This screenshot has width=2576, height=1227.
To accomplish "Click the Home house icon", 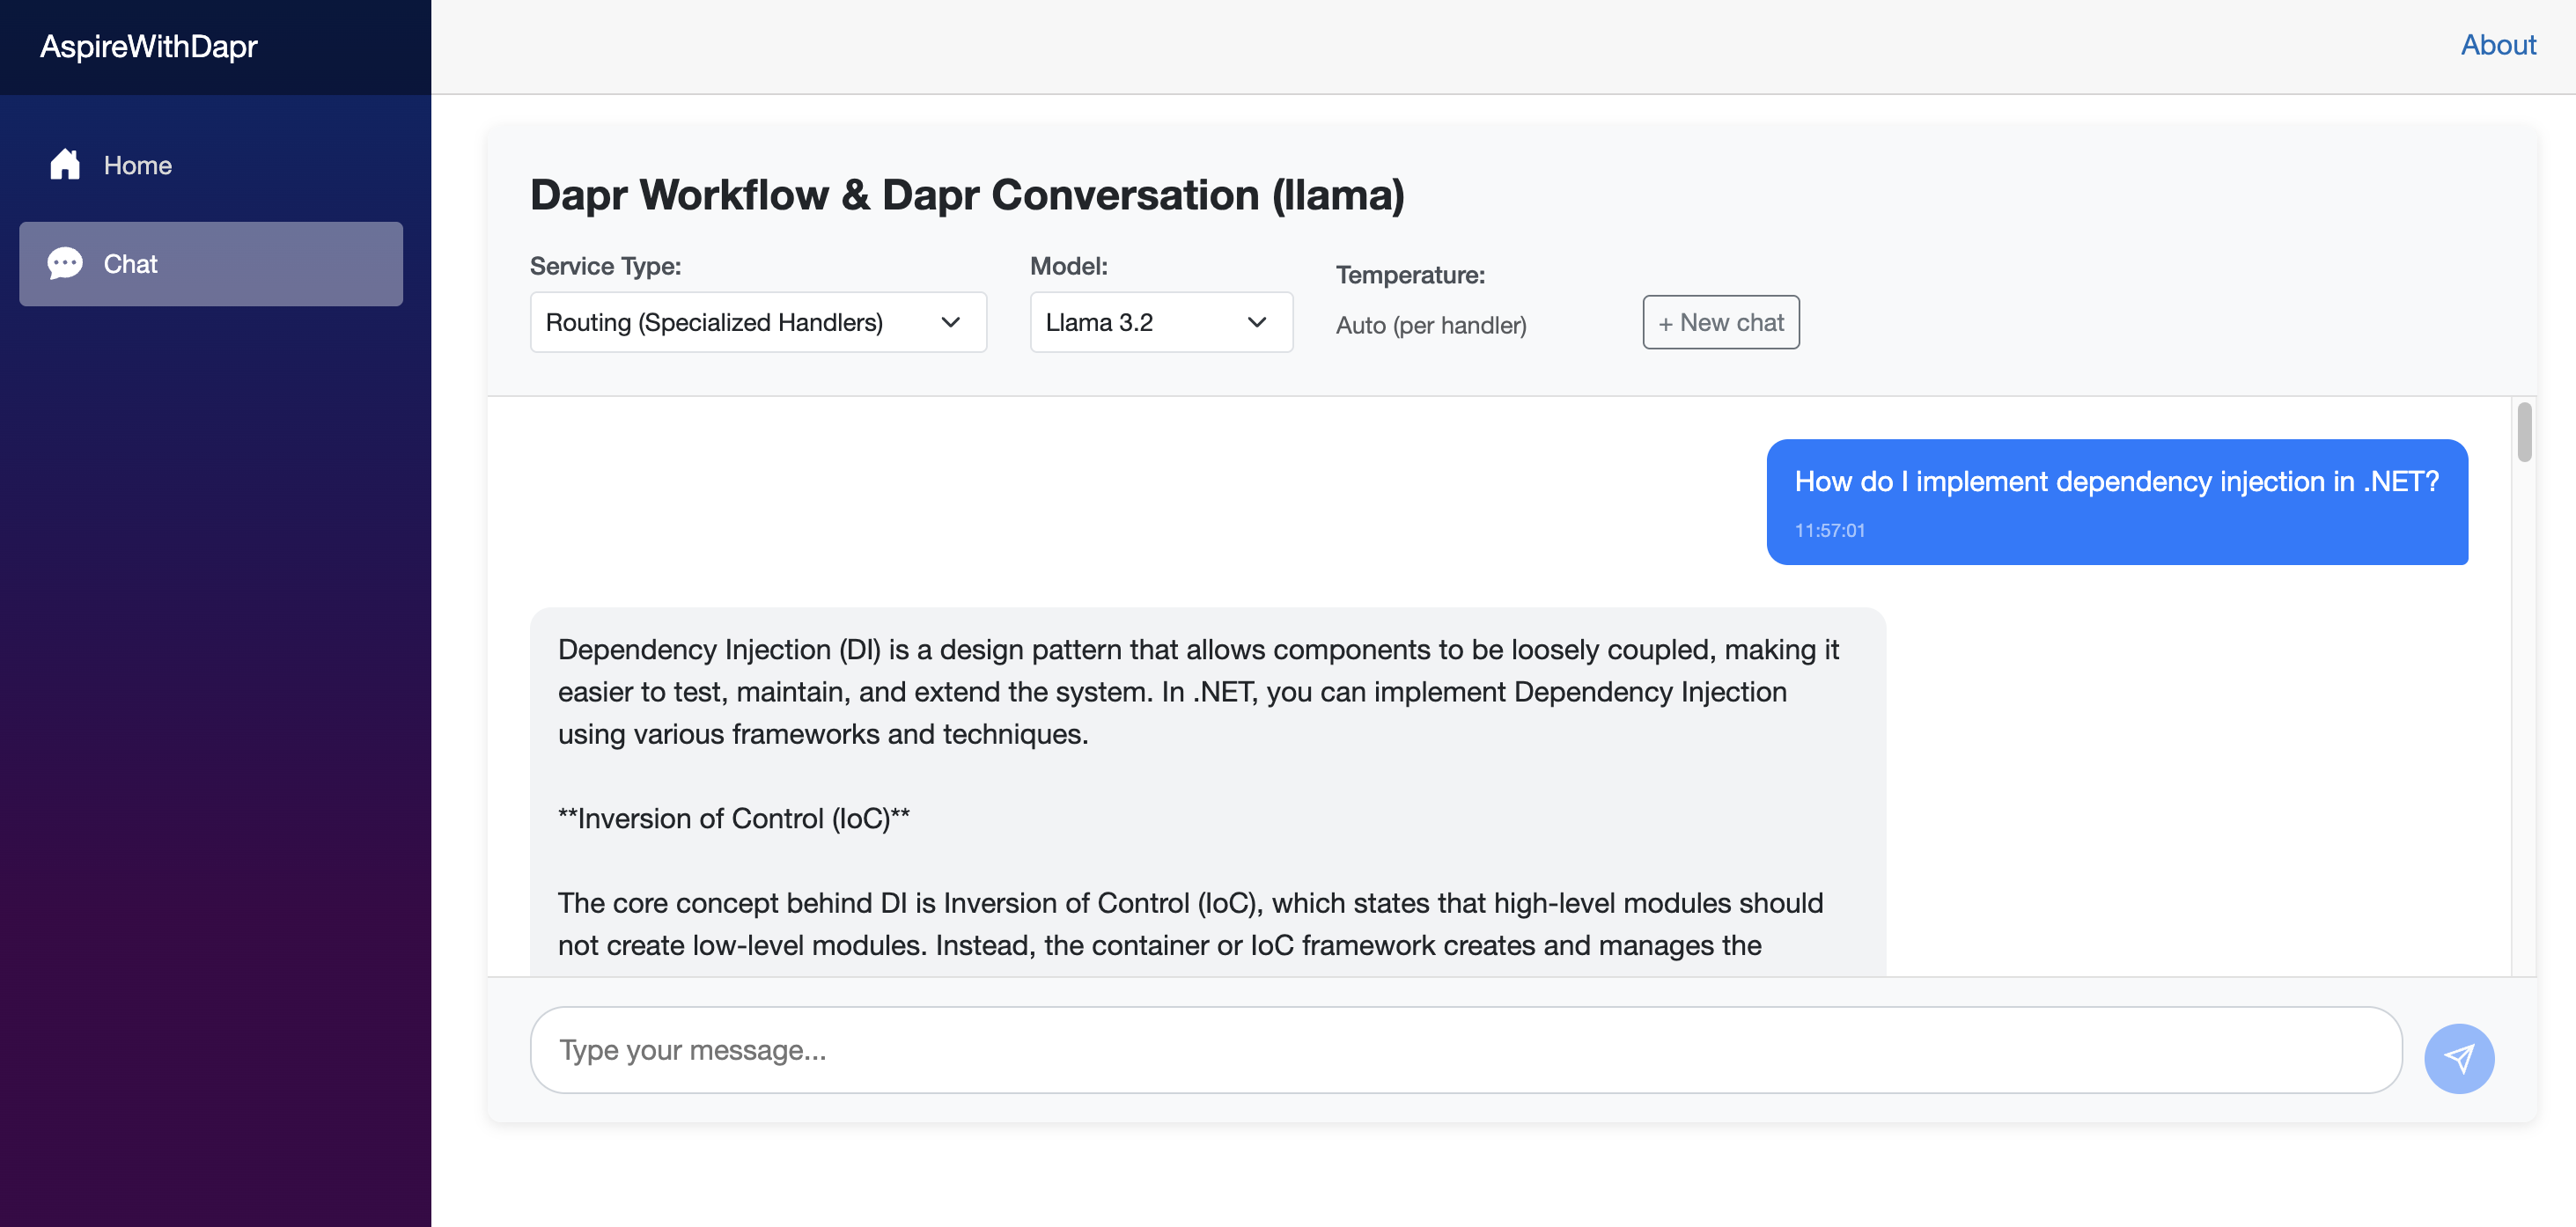I will [x=65, y=164].
